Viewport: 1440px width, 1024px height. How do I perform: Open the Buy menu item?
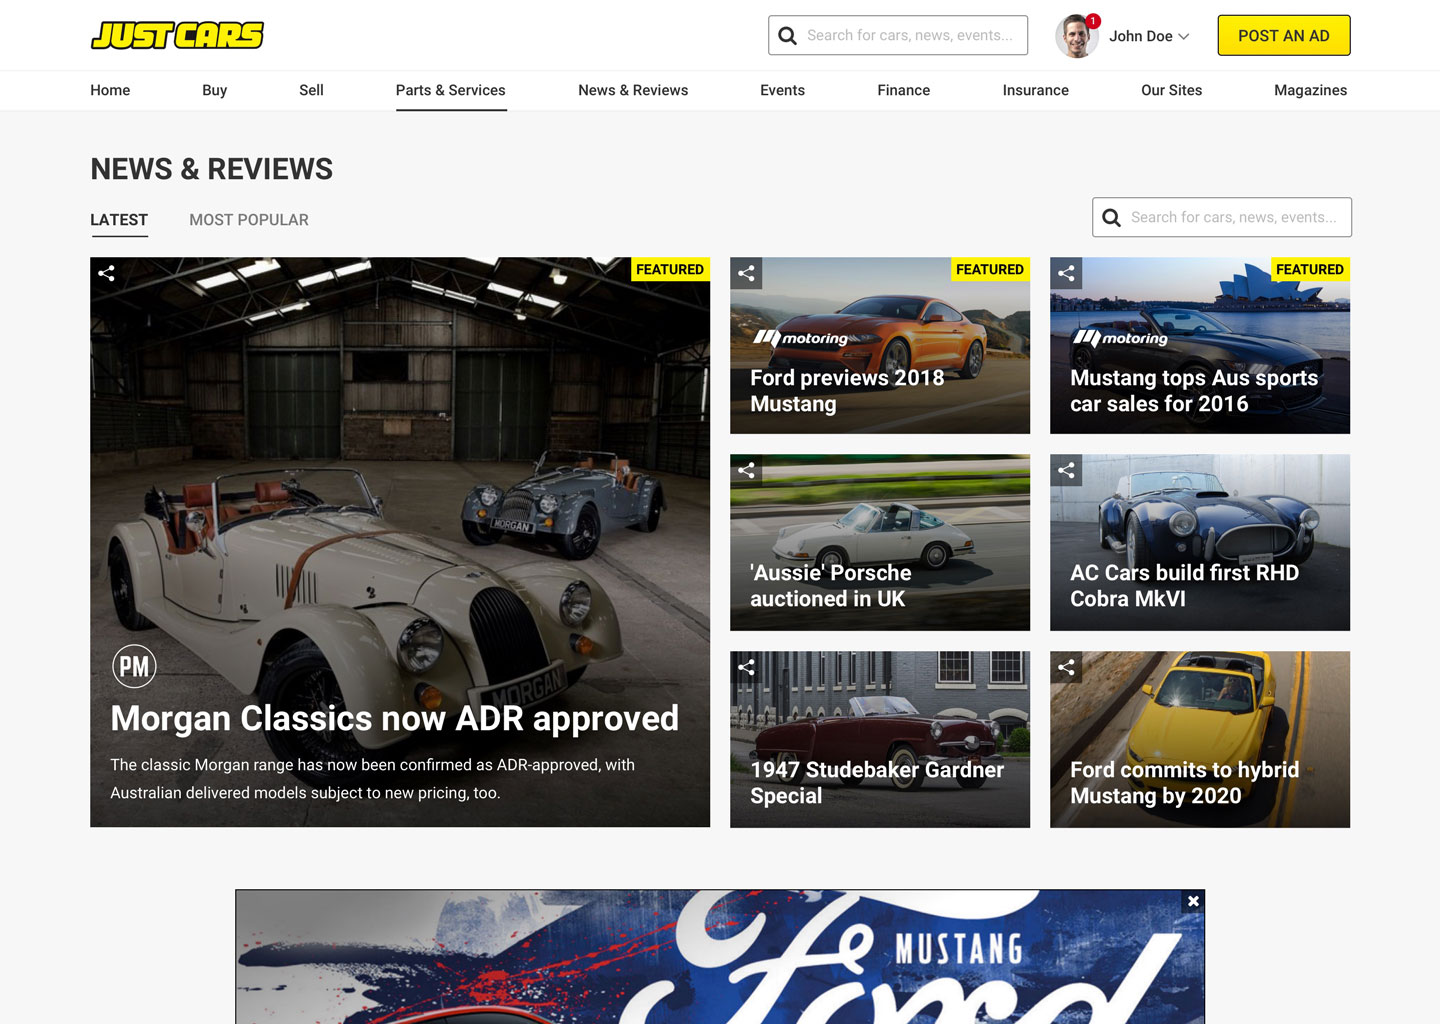(214, 90)
